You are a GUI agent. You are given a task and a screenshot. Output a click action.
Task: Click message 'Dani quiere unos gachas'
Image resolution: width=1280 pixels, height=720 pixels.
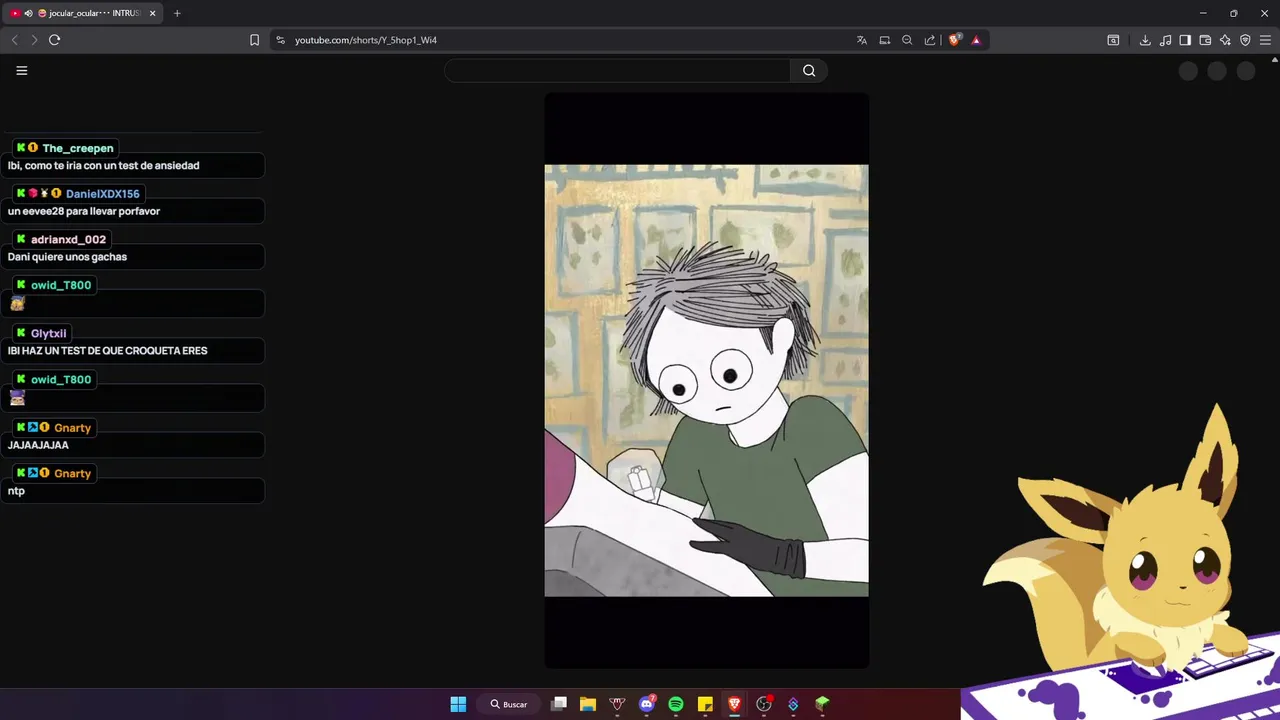point(67,257)
